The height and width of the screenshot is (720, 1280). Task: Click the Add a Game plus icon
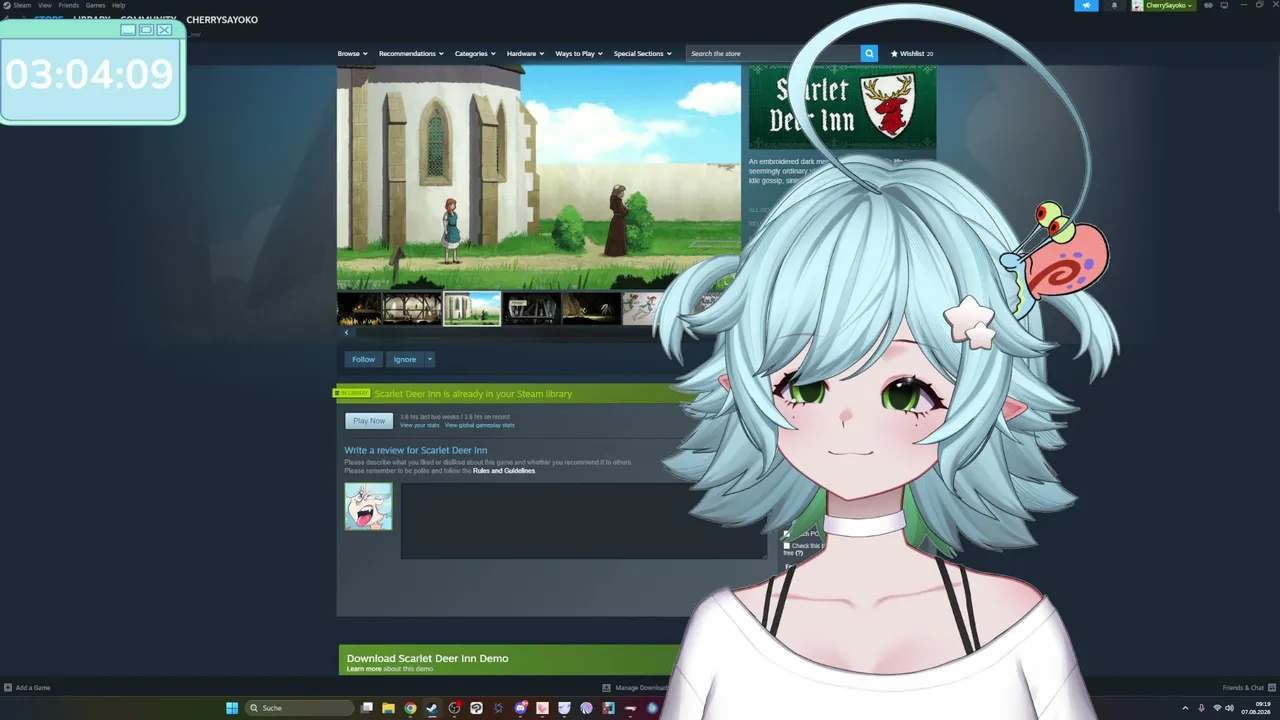pyautogui.click(x=8, y=688)
